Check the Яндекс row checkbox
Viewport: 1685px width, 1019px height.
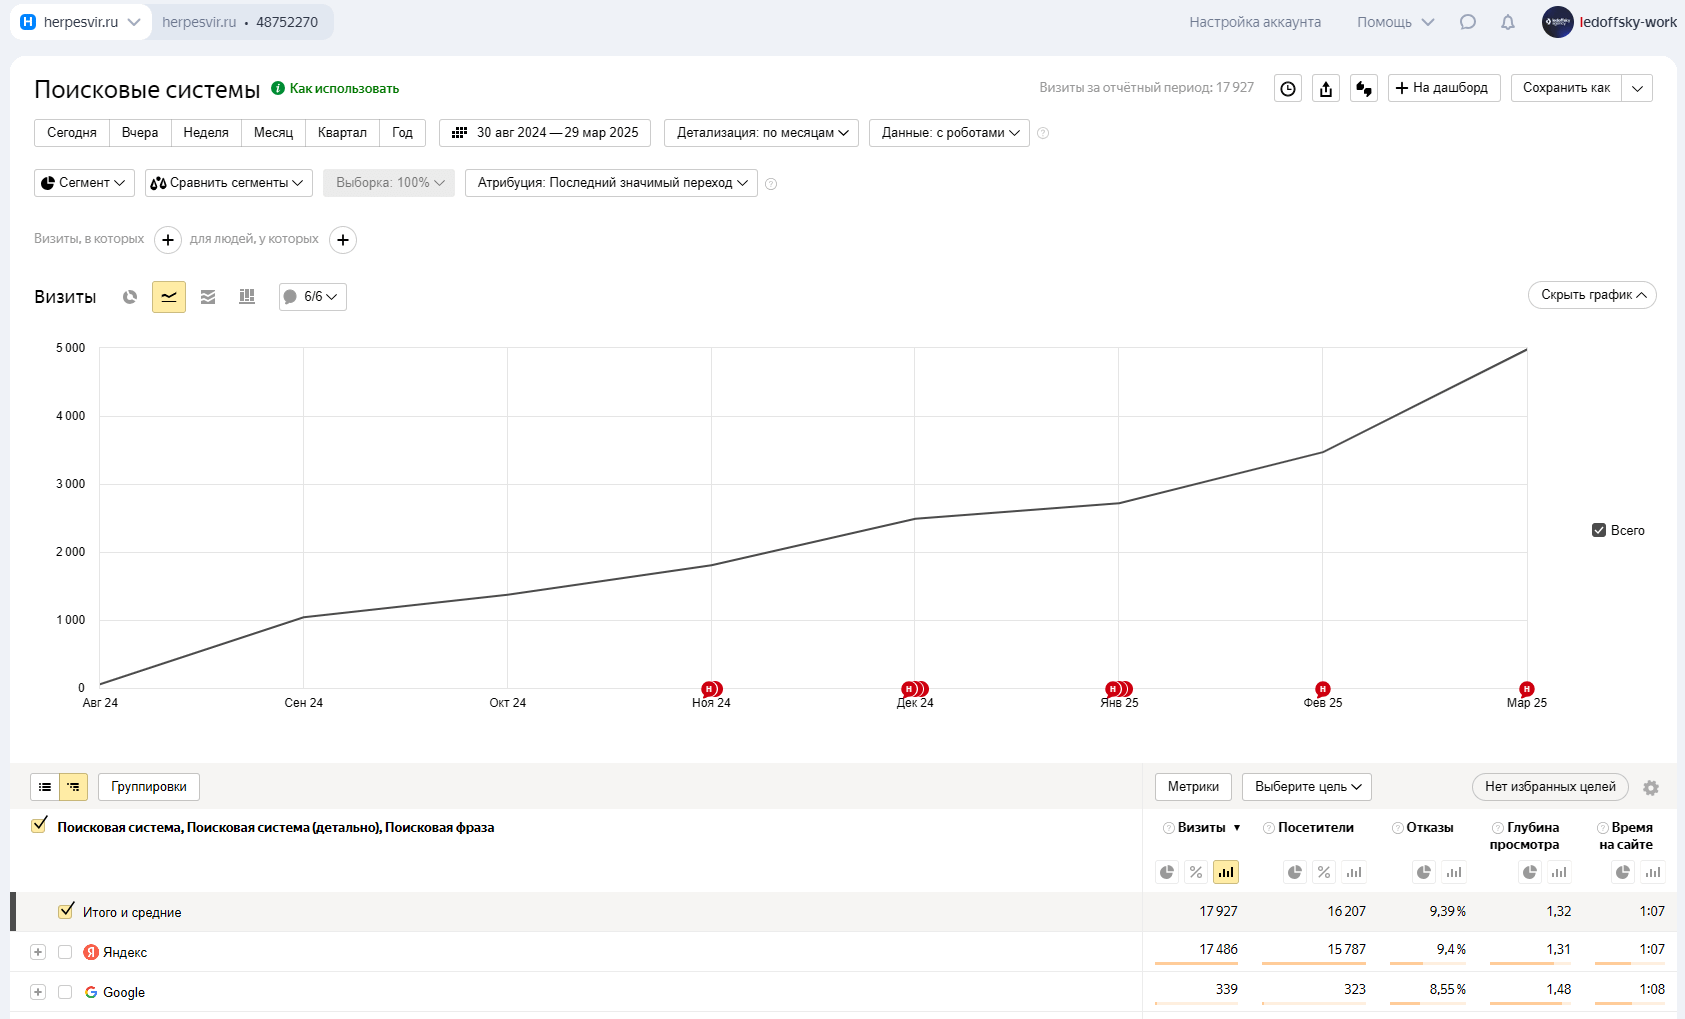[65, 952]
